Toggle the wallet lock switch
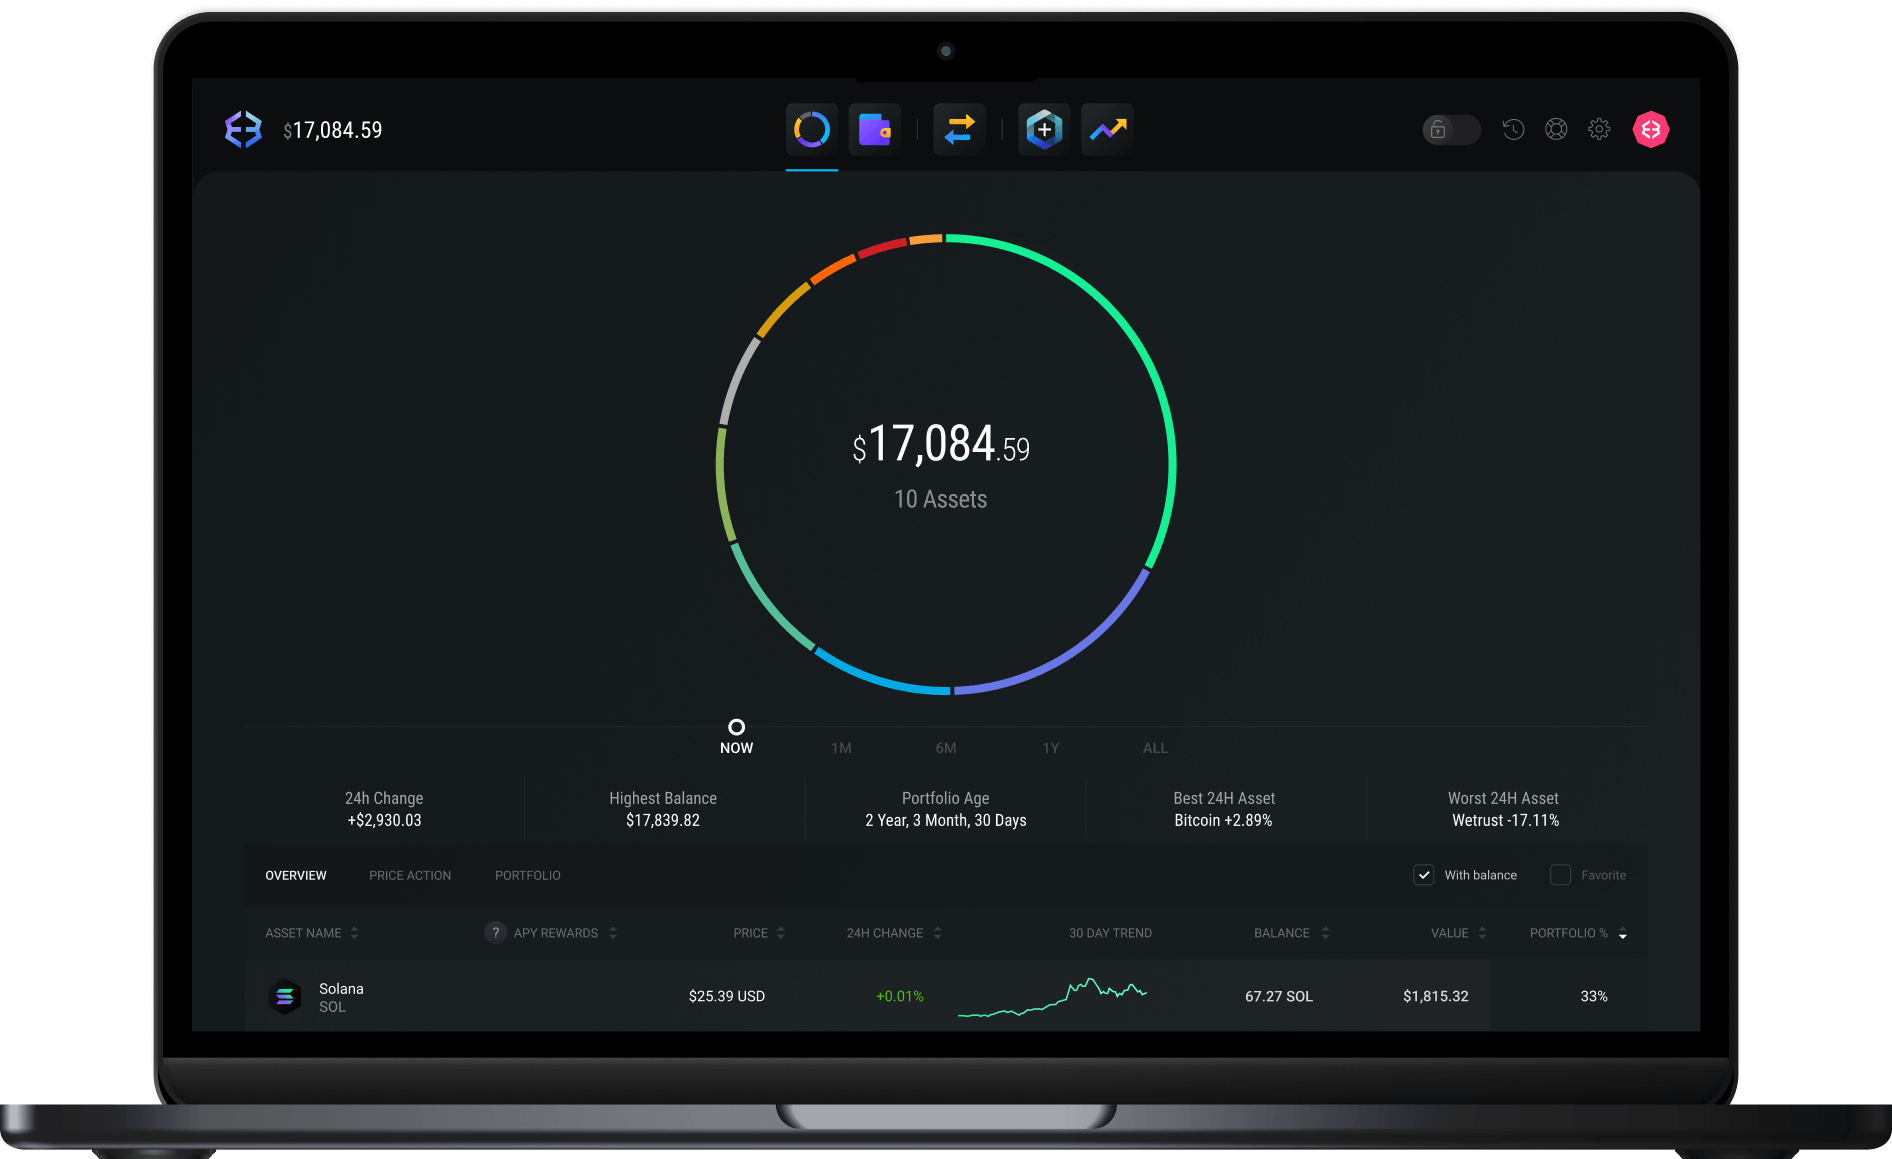 click(1452, 129)
